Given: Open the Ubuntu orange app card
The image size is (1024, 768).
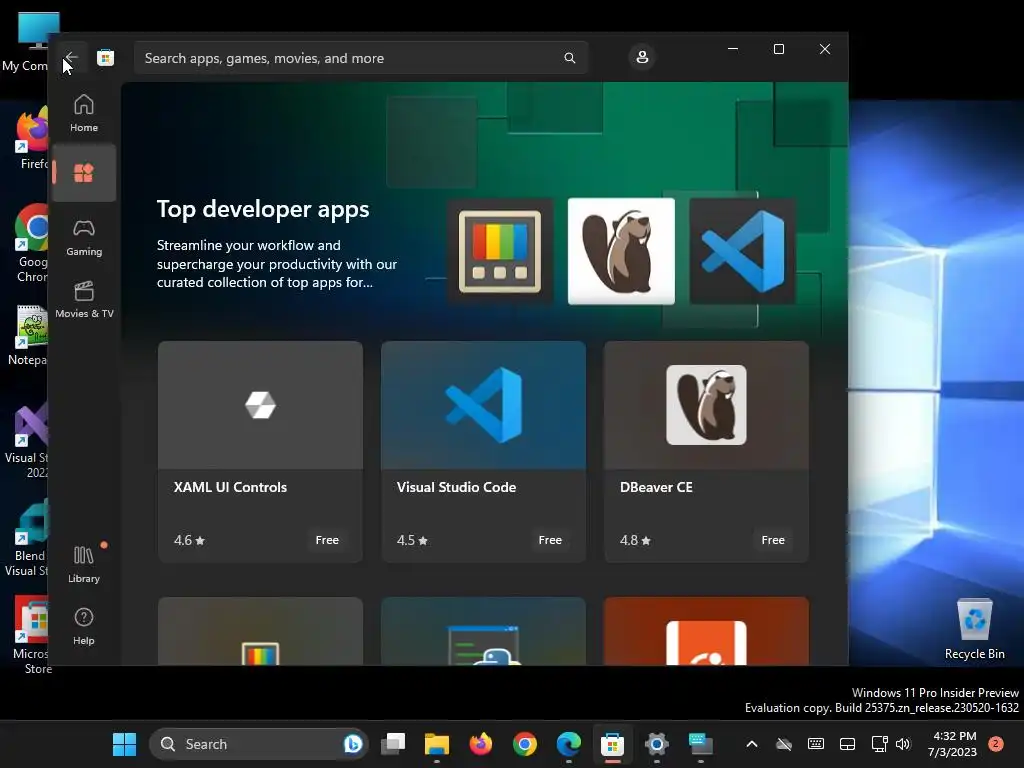Looking at the screenshot, I should 706,631.
